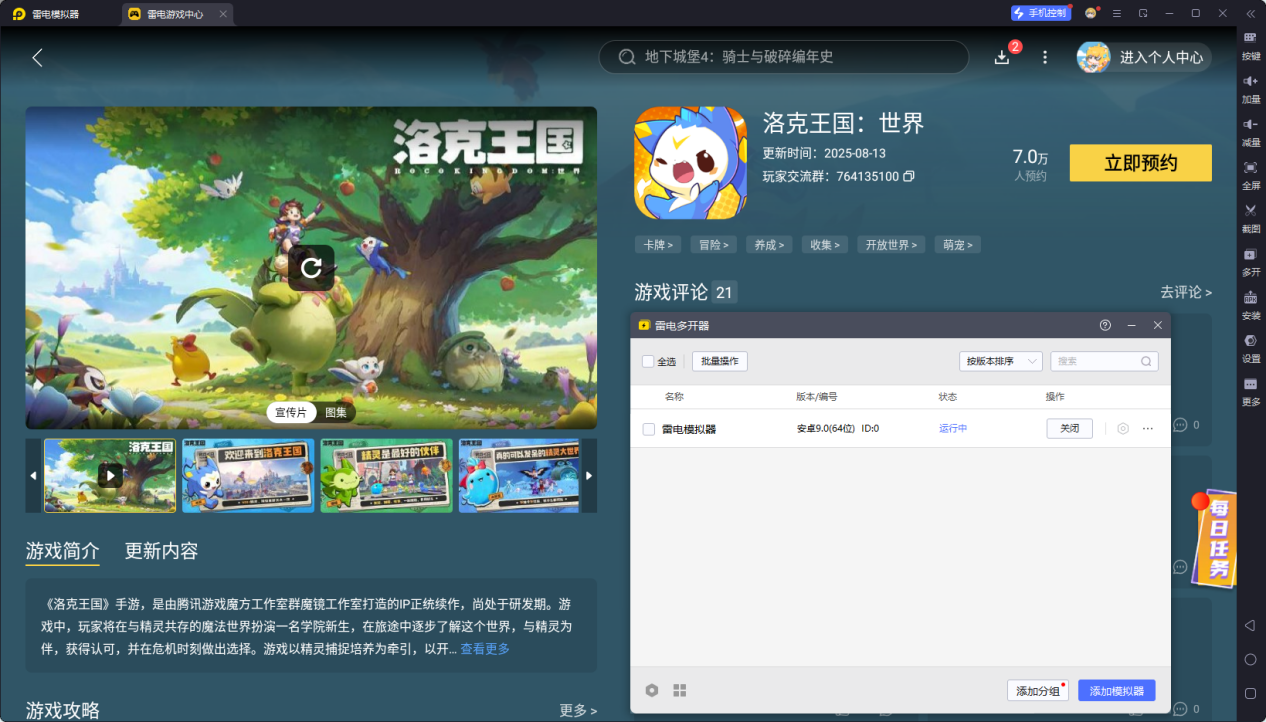Screen dimensions: 1266x722
Task: Open 多开 multi-instance in sidebar
Action: [x=1250, y=261]
